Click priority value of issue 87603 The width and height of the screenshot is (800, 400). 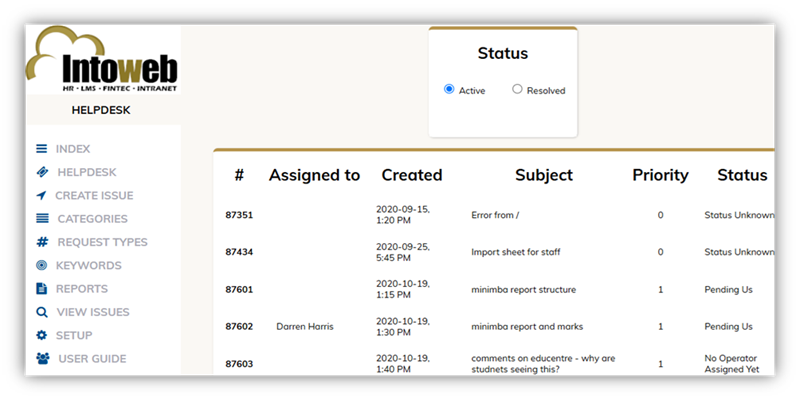click(x=661, y=364)
